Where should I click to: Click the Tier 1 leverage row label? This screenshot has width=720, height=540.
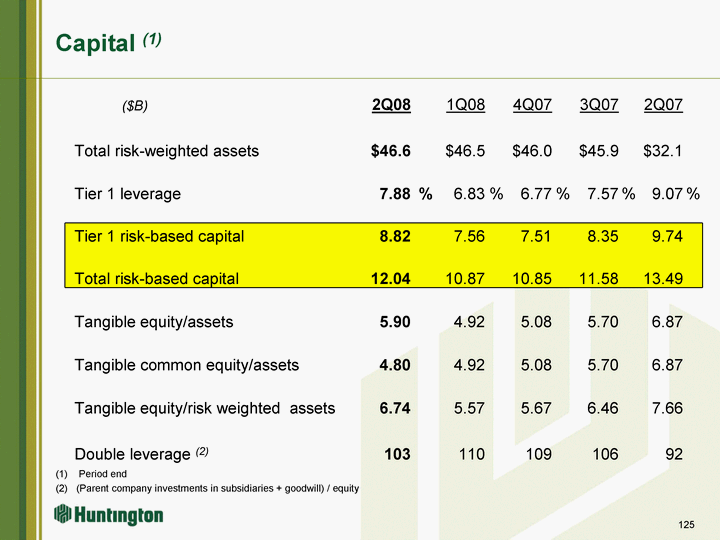pyautogui.click(x=127, y=194)
